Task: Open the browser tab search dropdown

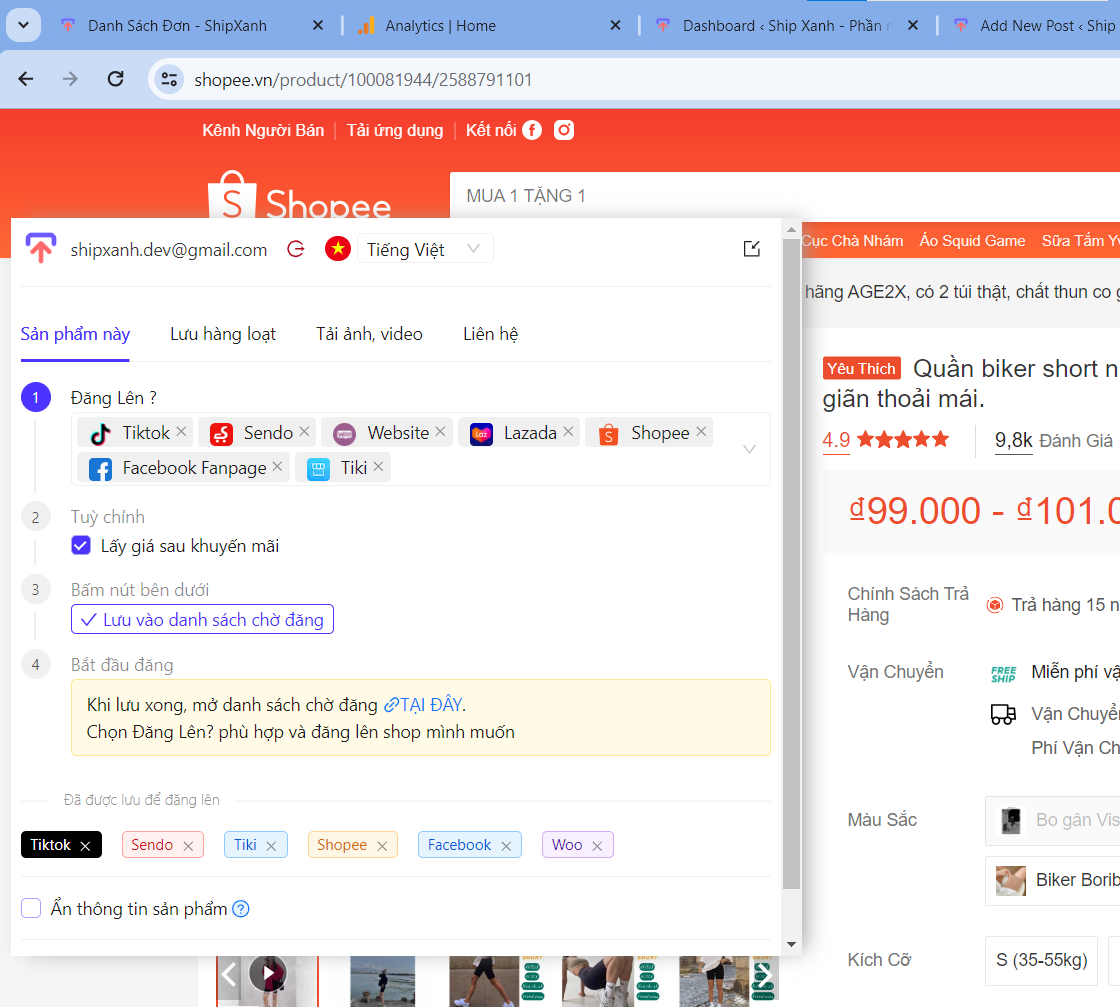Action: coord(23,25)
